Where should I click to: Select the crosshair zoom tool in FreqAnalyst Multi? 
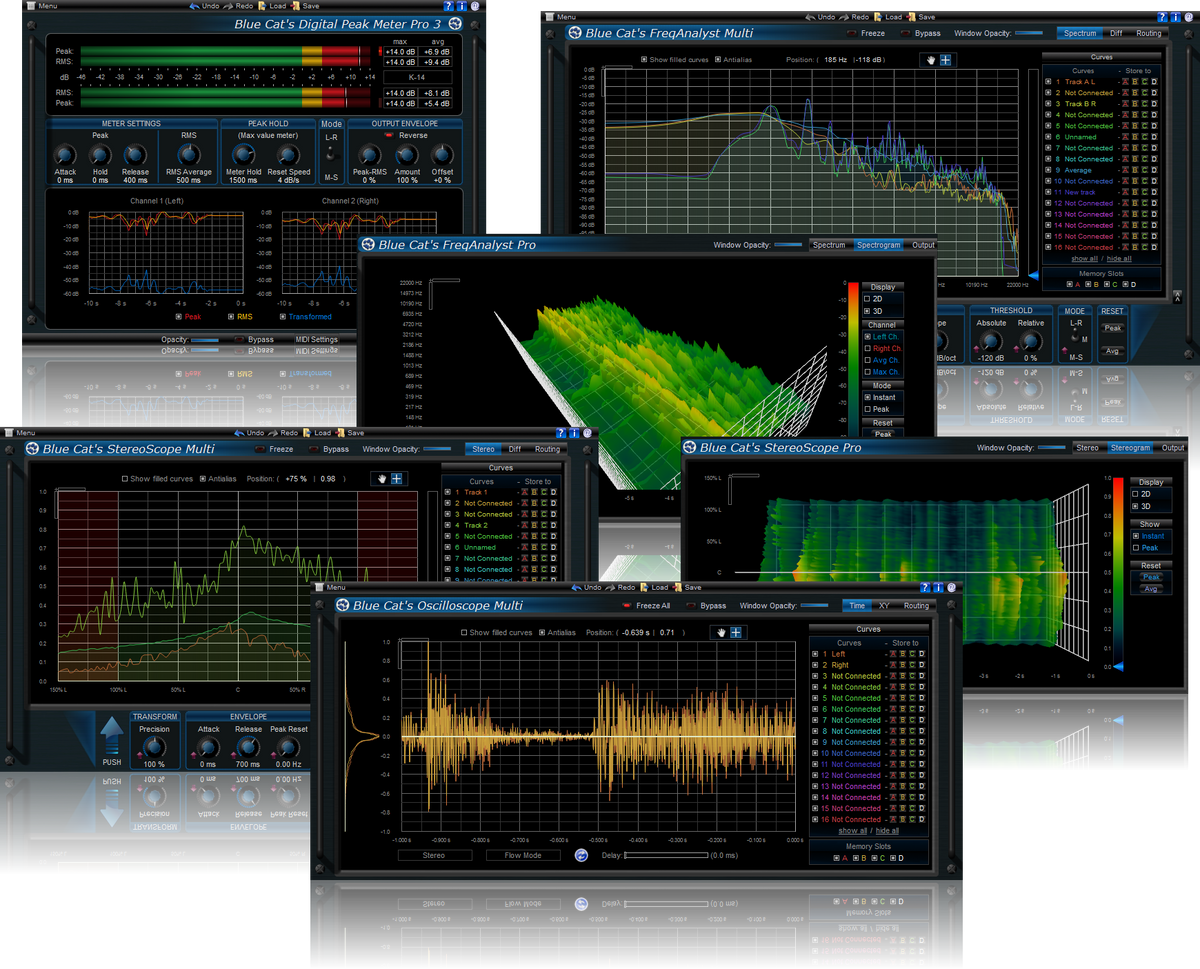[946, 60]
